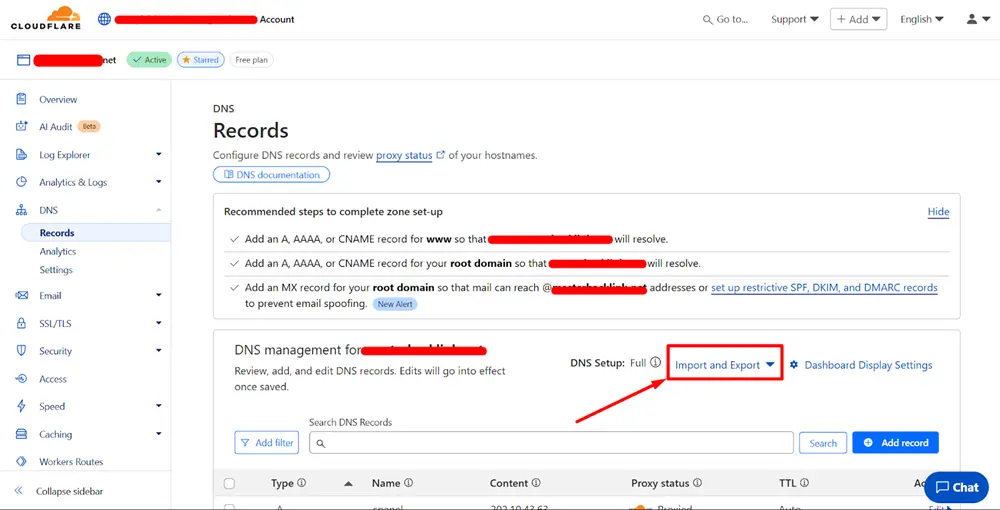Toggle the Starred badge

[x=200, y=60]
